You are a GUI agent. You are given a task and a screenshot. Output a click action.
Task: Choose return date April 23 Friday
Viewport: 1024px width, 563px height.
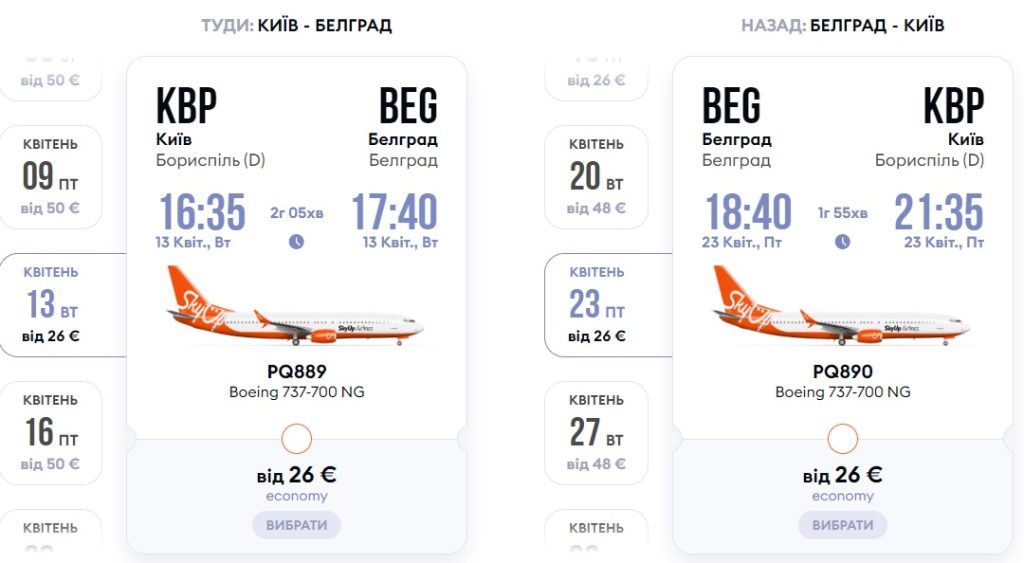(598, 304)
